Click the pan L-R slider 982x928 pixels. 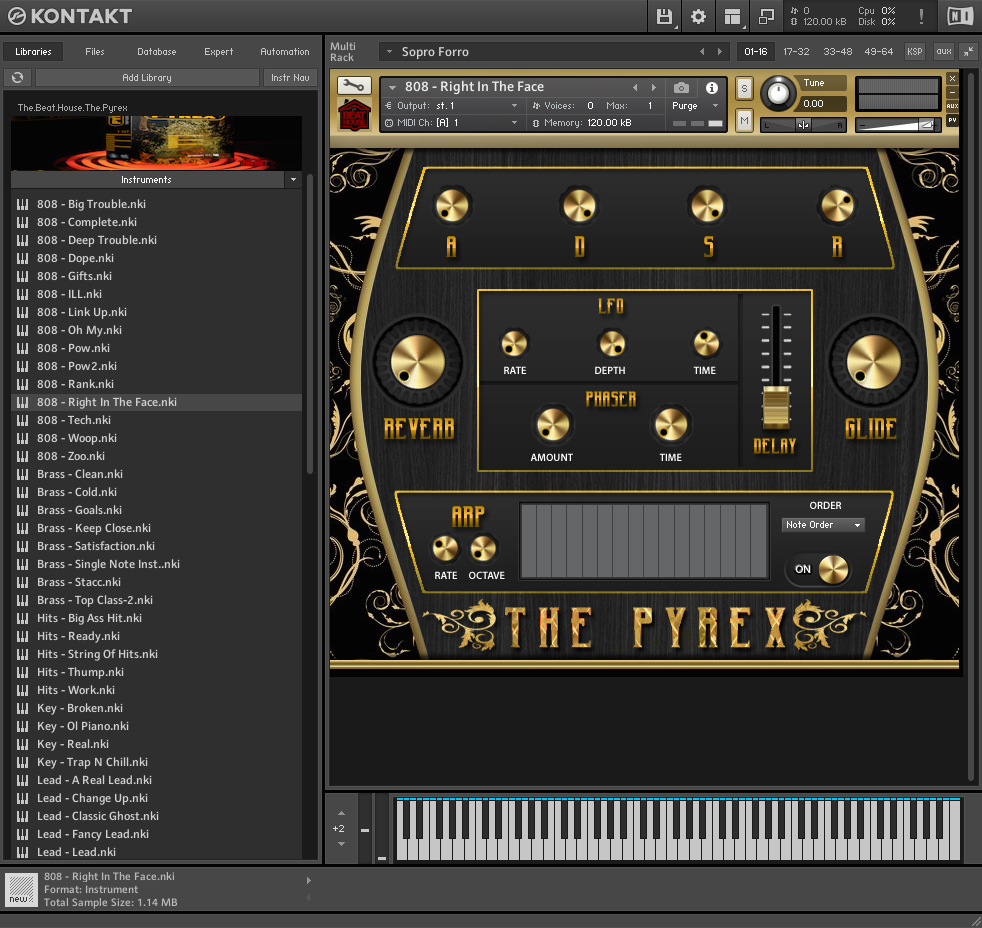(x=803, y=125)
